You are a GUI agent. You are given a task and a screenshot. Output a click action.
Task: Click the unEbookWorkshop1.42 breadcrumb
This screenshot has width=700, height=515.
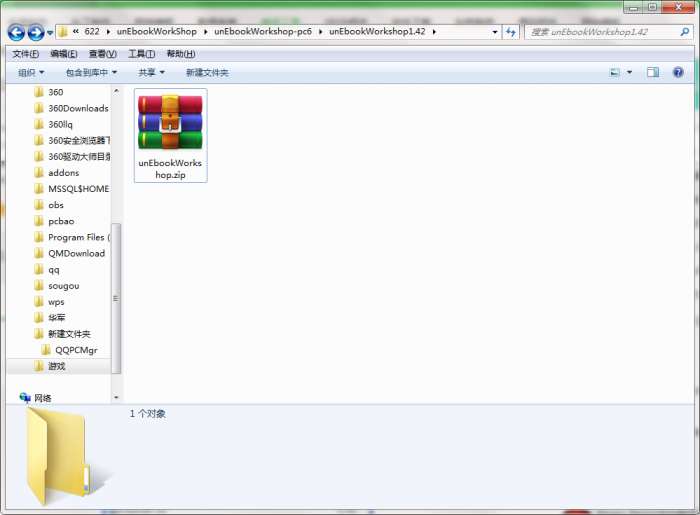pyautogui.click(x=377, y=32)
